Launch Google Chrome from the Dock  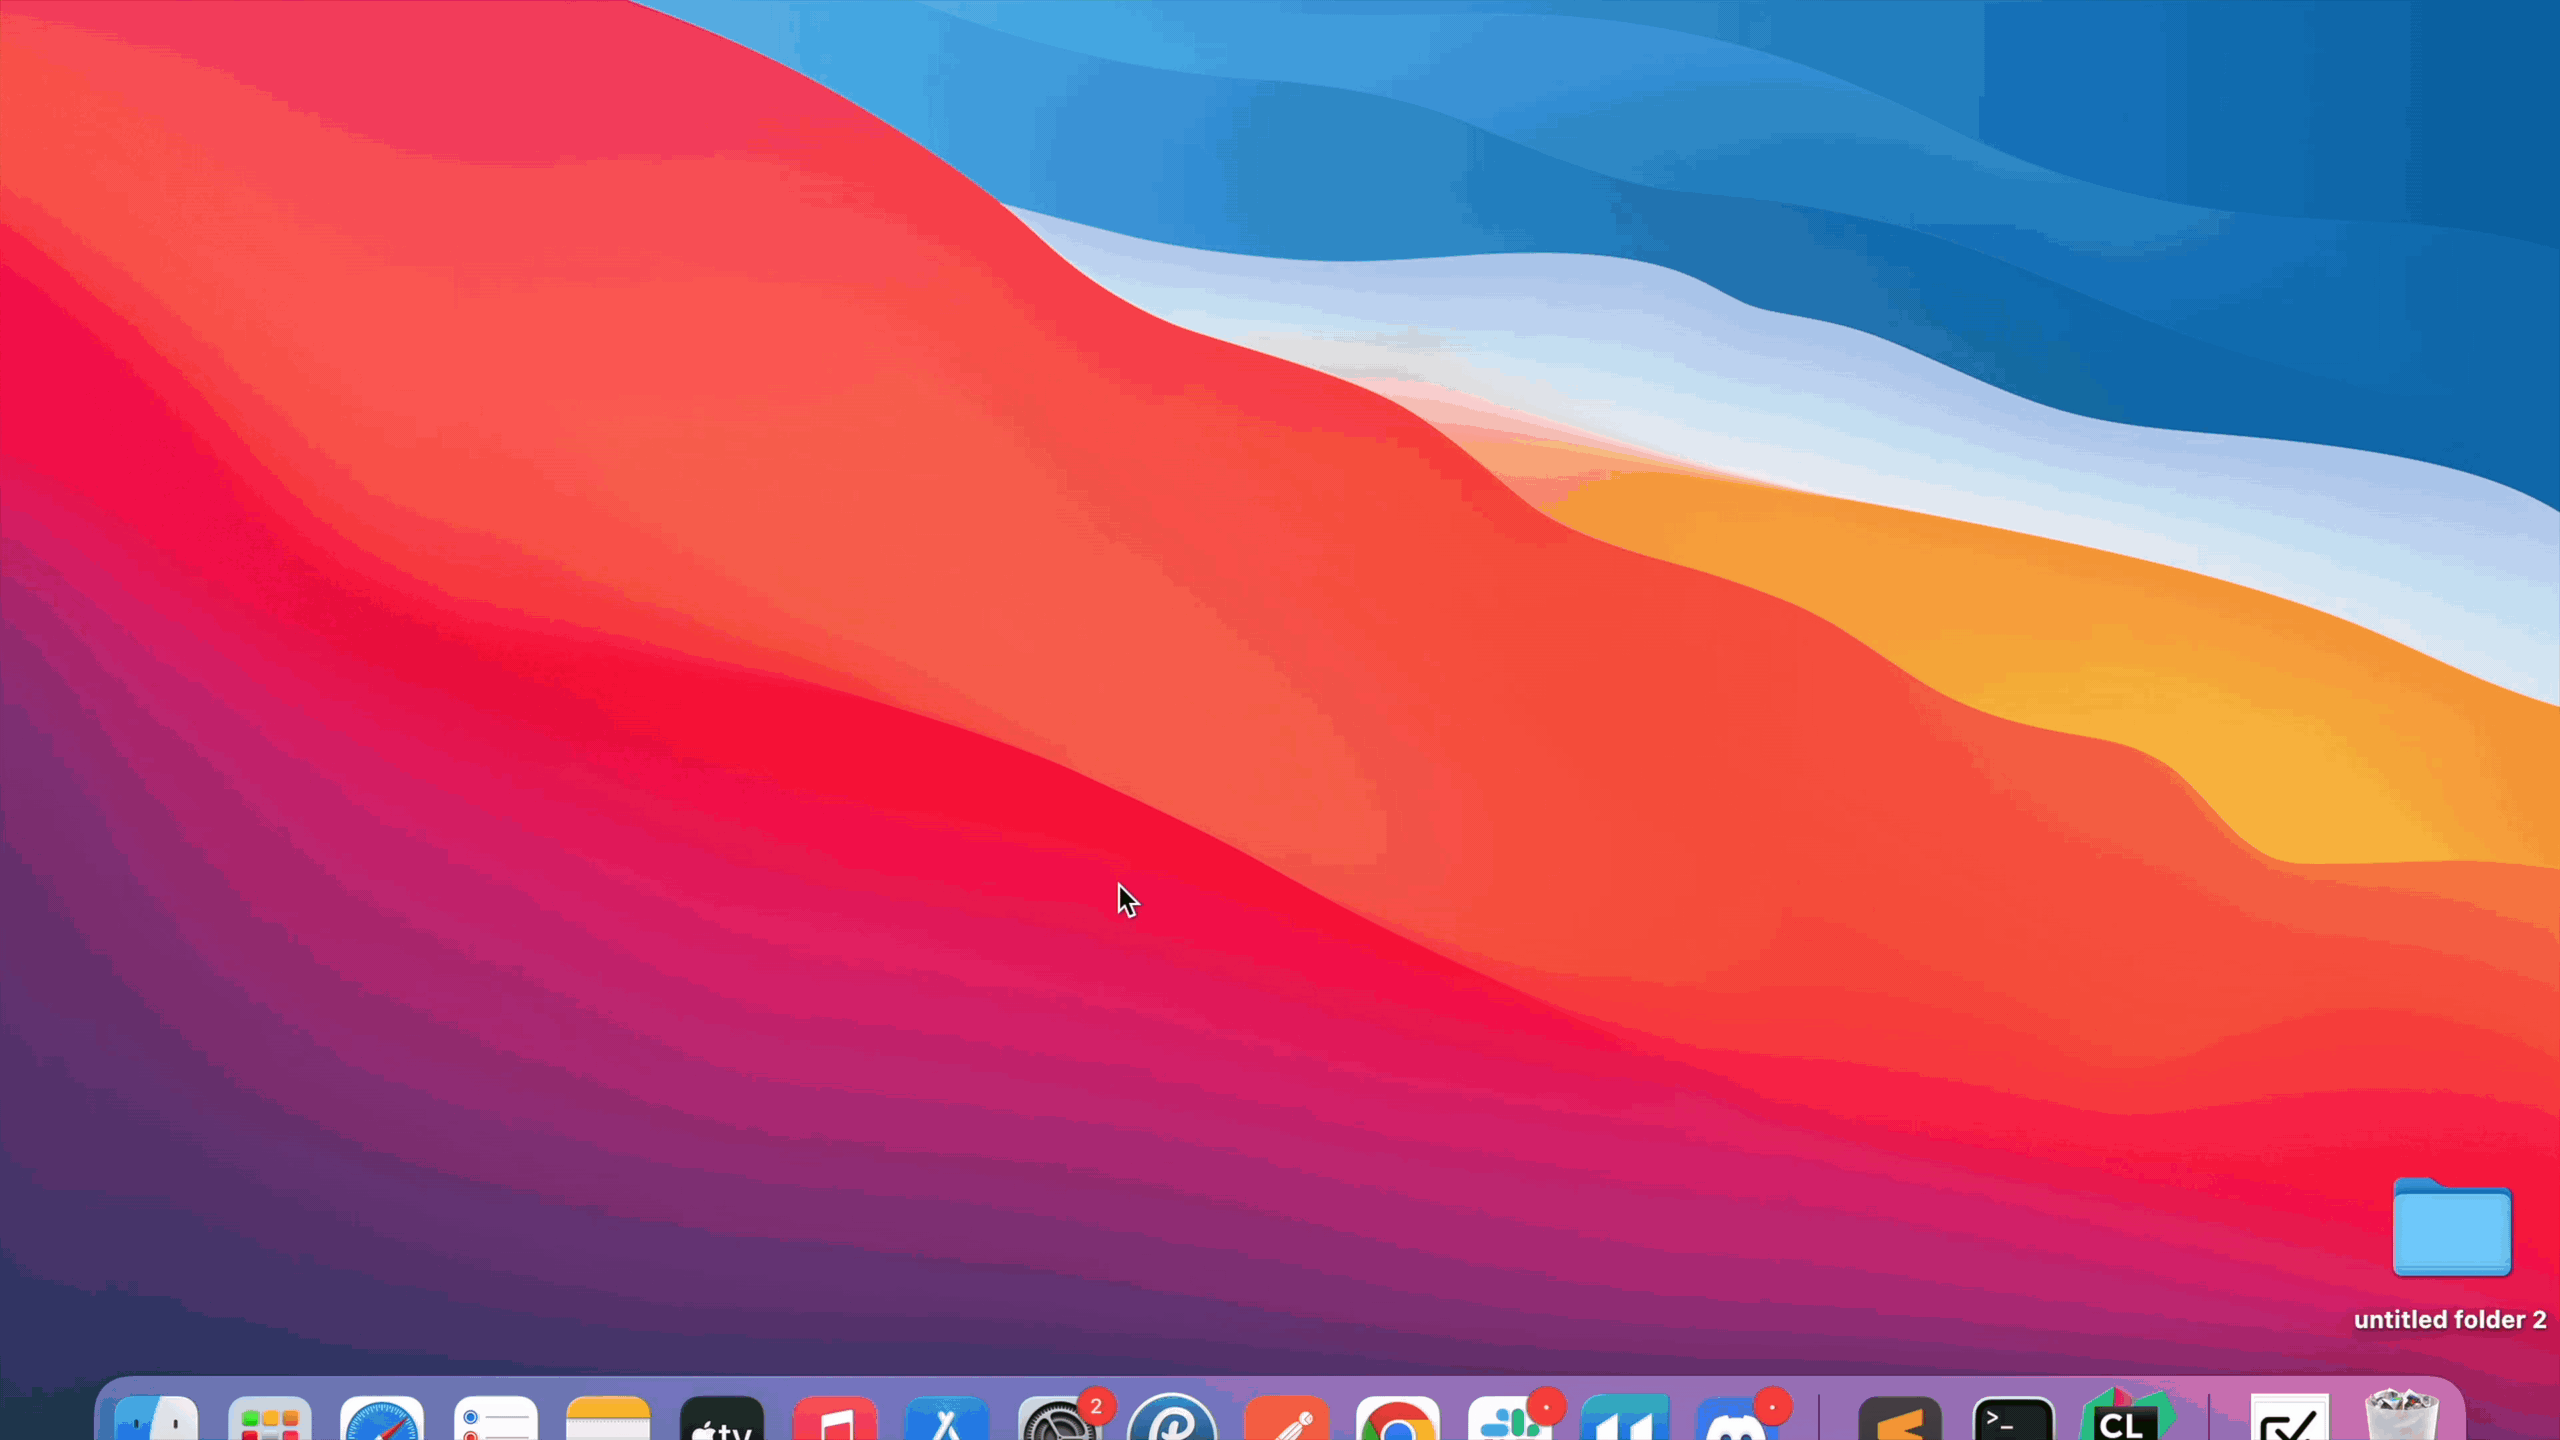point(1398,1417)
